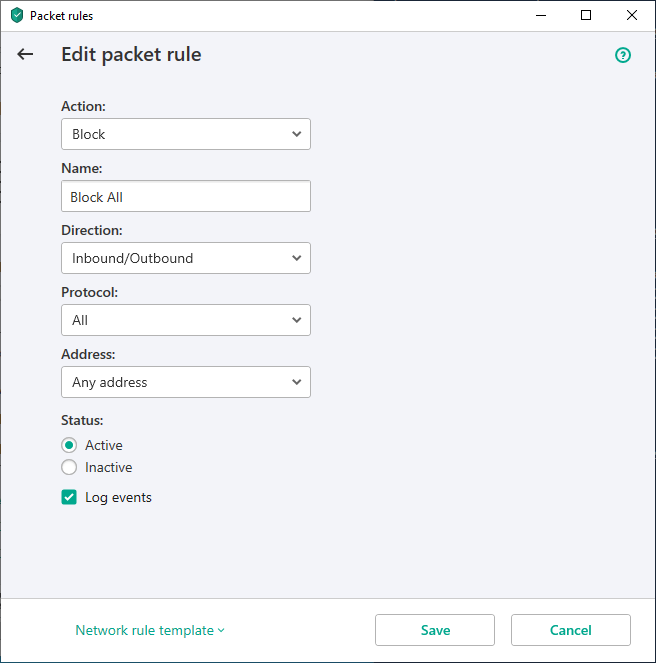Screen dimensions: 656x663
Task: Click the Edit packet rule heading
Action: tap(131, 55)
